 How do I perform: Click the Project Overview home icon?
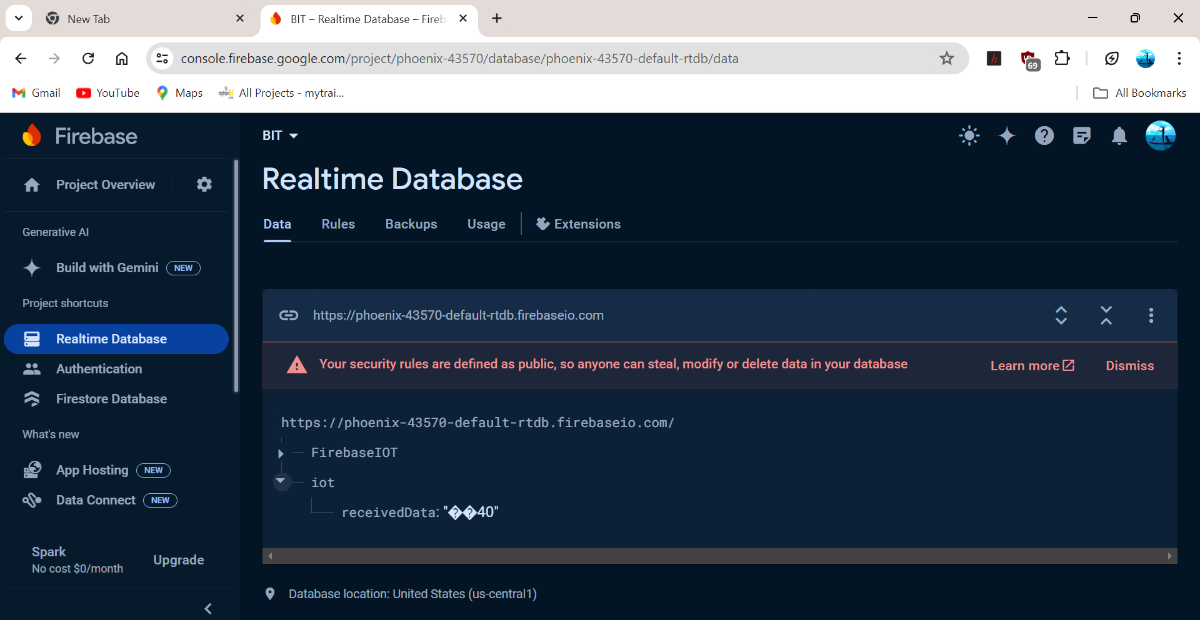tap(32, 185)
